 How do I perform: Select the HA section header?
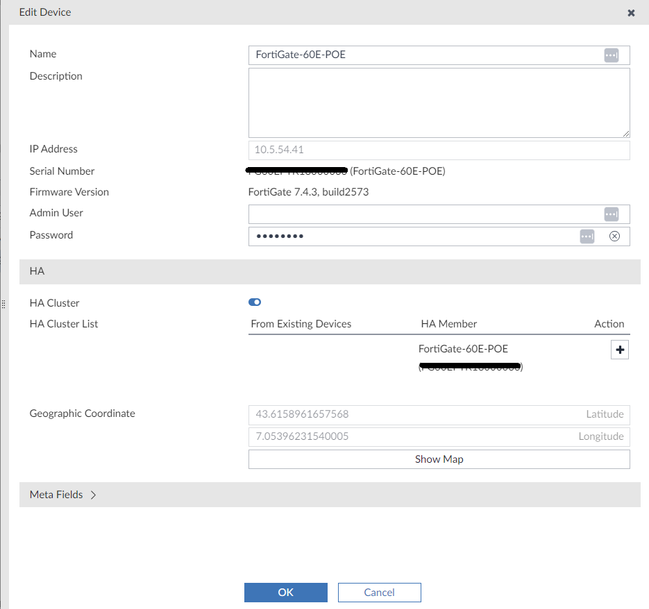click(x=329, y=272)
